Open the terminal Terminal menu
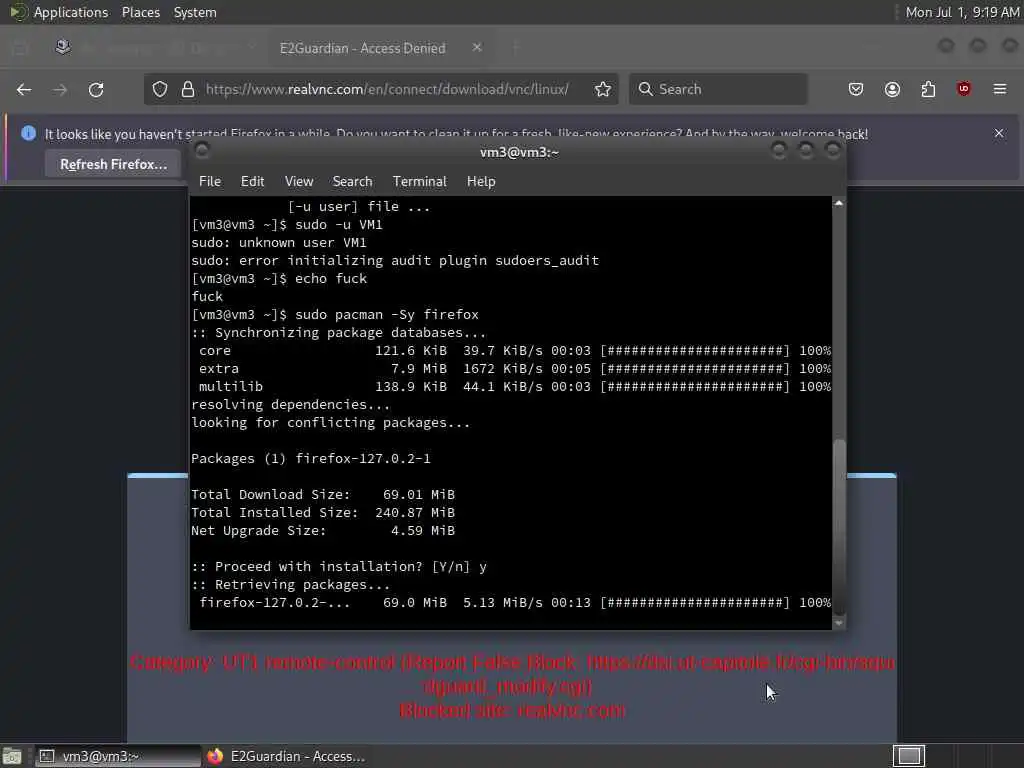The height and width of the screenshot is (768, 1024). pos(419,182)
